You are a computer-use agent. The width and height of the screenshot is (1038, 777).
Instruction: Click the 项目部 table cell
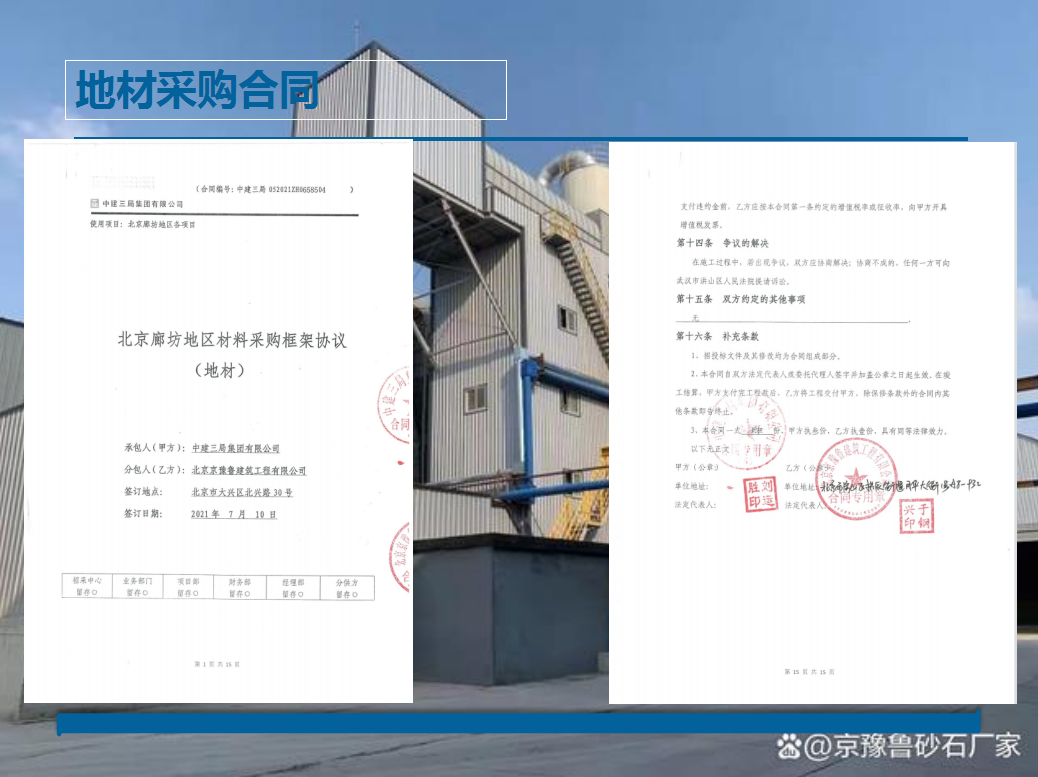[x=188, y=587]
